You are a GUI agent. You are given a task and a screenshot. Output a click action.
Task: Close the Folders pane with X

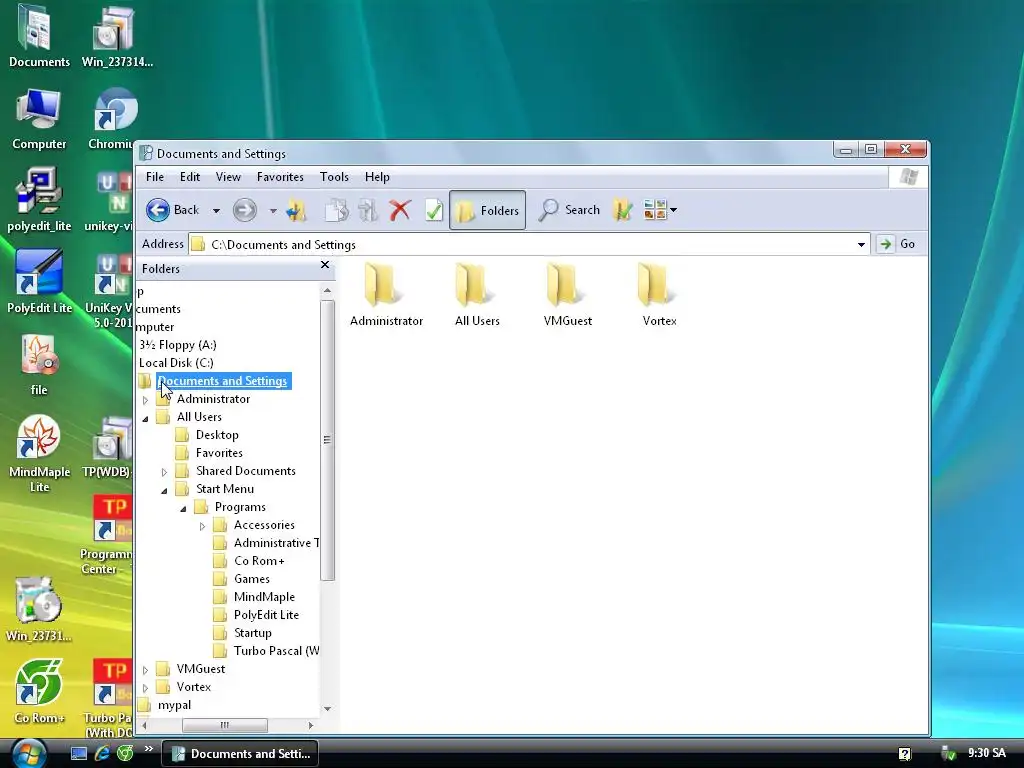click(x=325, y=265)
